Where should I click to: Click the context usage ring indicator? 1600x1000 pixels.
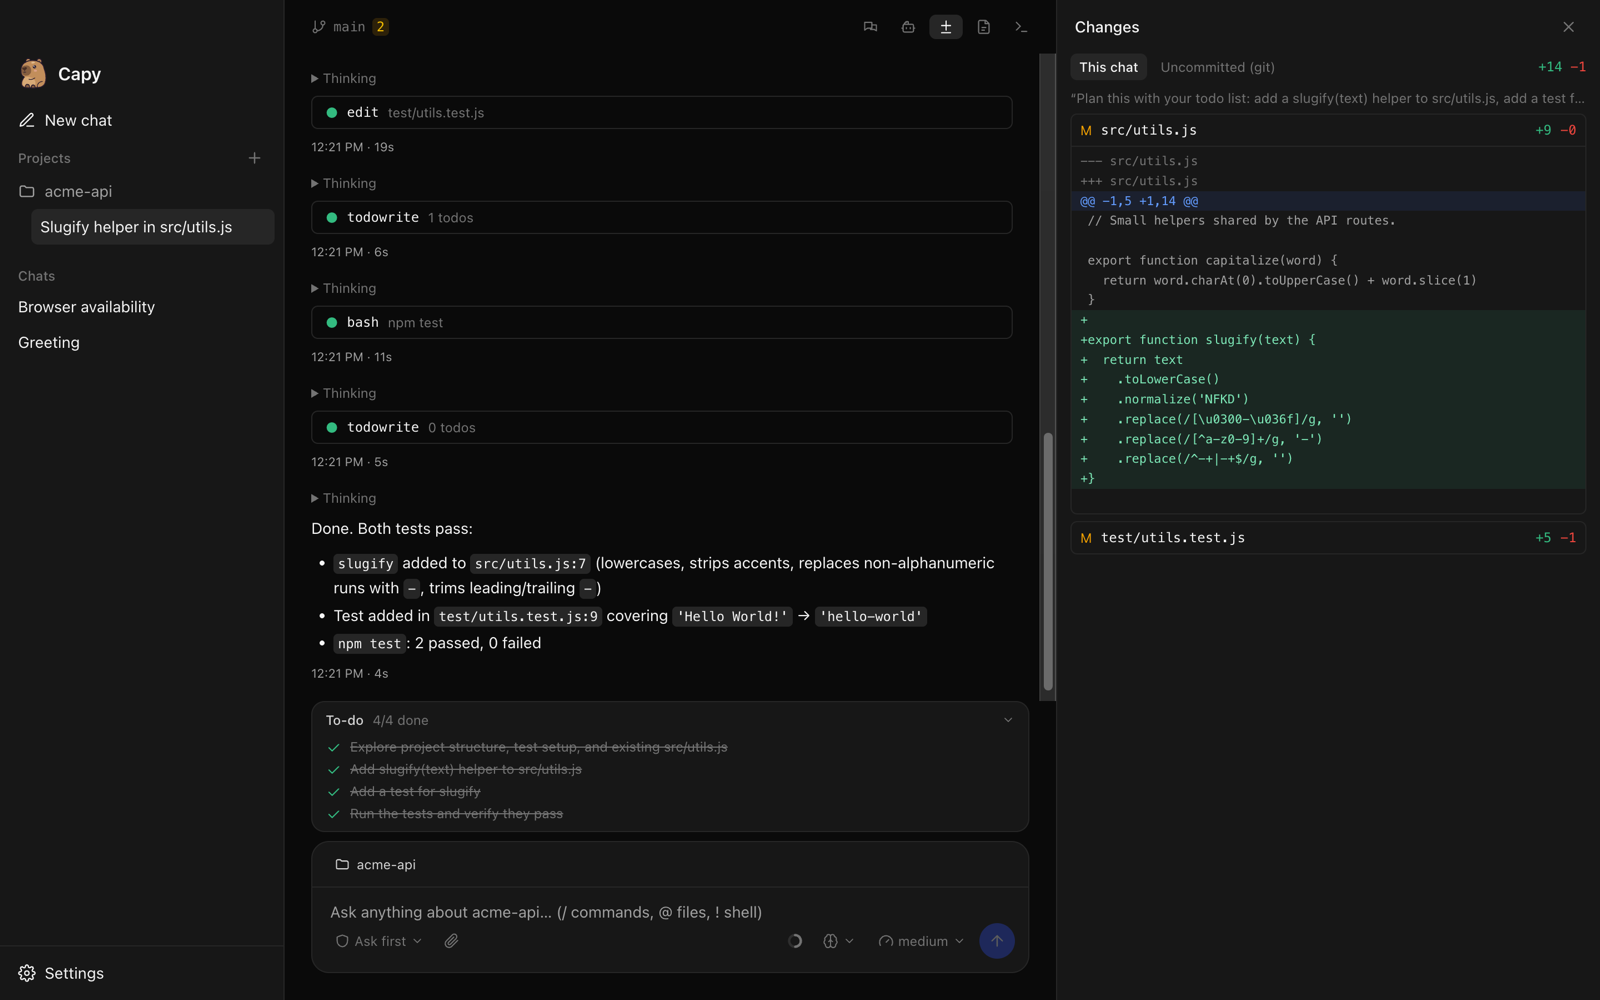[x=795, y=941]
